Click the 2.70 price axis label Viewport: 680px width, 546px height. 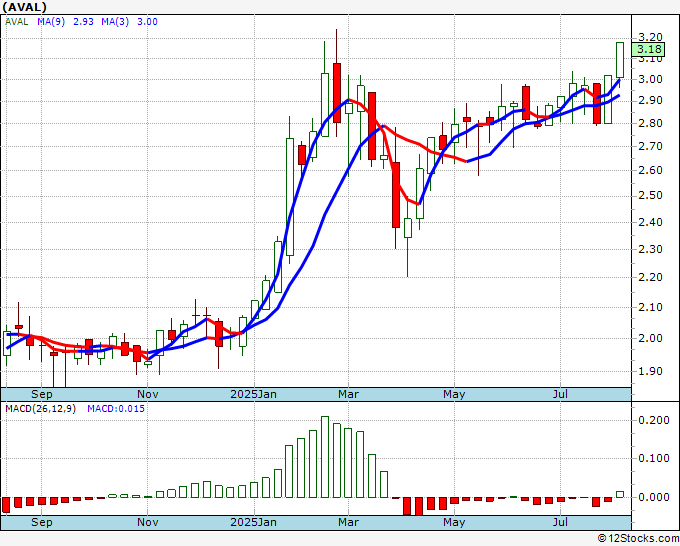[x=651, y=146]
